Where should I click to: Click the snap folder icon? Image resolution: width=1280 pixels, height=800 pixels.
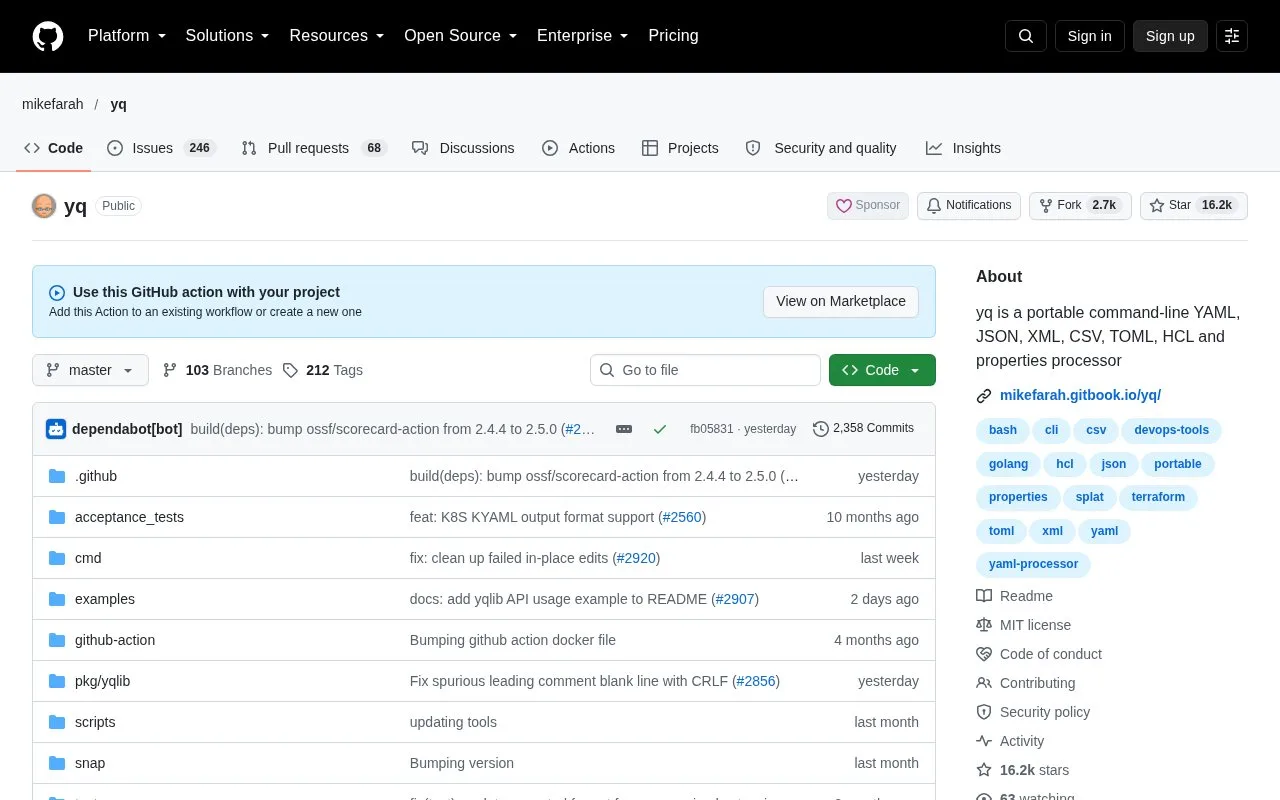57,763
